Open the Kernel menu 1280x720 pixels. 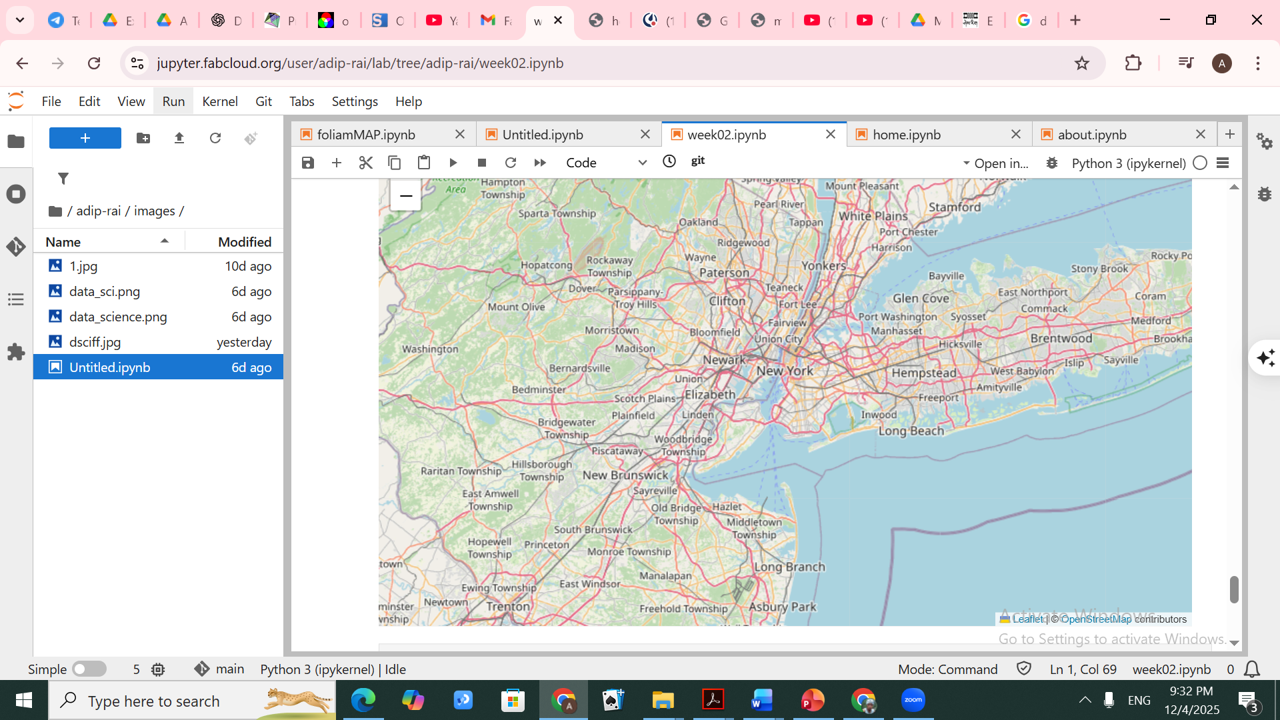(x=219, y=101)
